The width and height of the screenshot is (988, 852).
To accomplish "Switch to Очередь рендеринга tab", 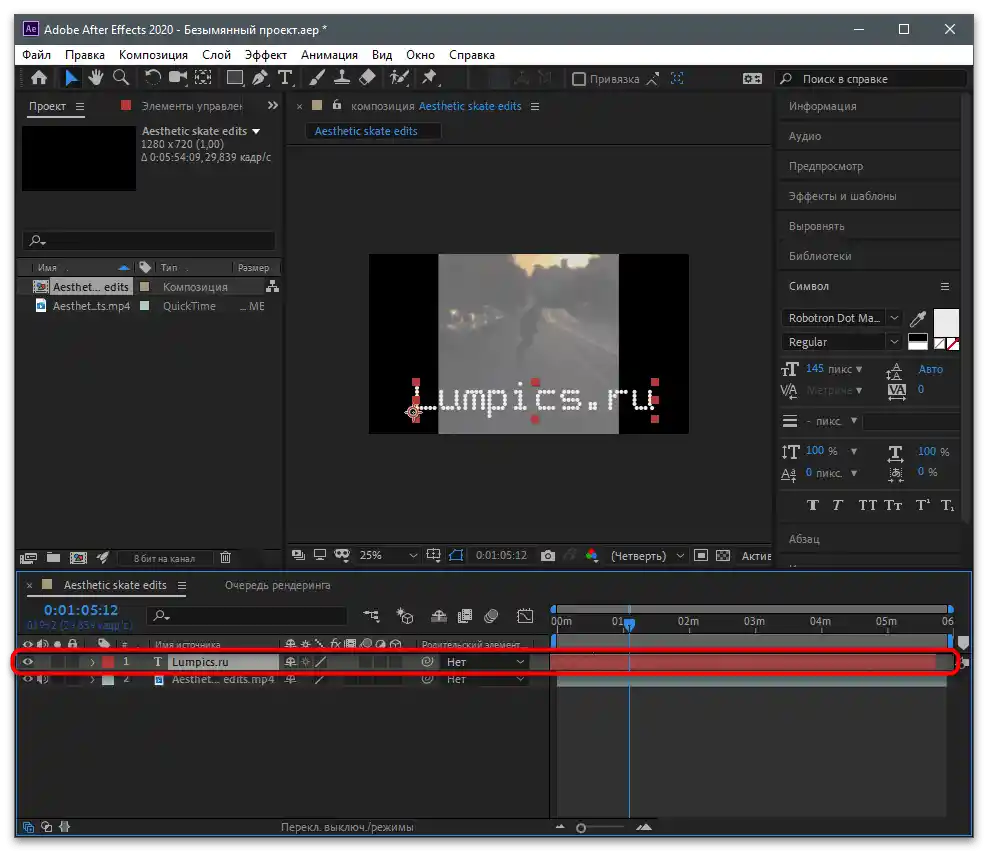I will 277,585.
